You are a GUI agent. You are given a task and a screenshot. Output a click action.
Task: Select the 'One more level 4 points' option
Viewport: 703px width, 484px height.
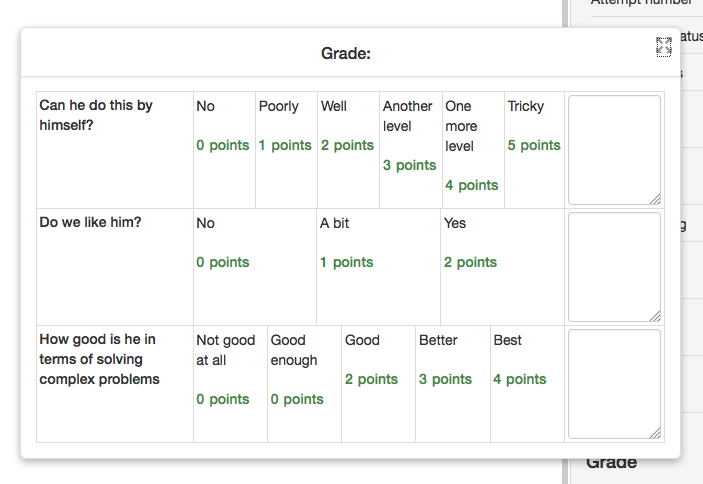click(473, 150)
